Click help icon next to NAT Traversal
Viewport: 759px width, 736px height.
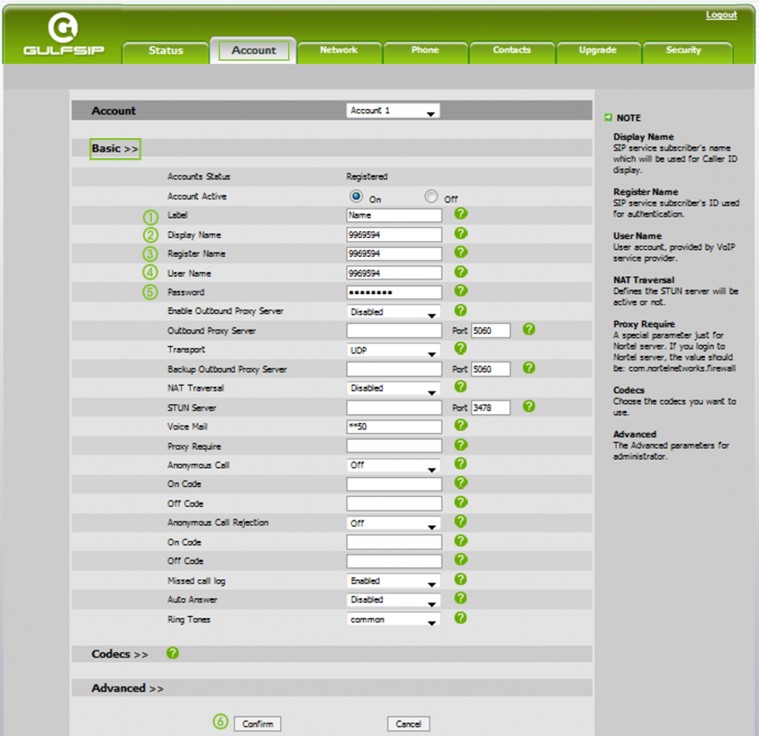click(461, 386)
